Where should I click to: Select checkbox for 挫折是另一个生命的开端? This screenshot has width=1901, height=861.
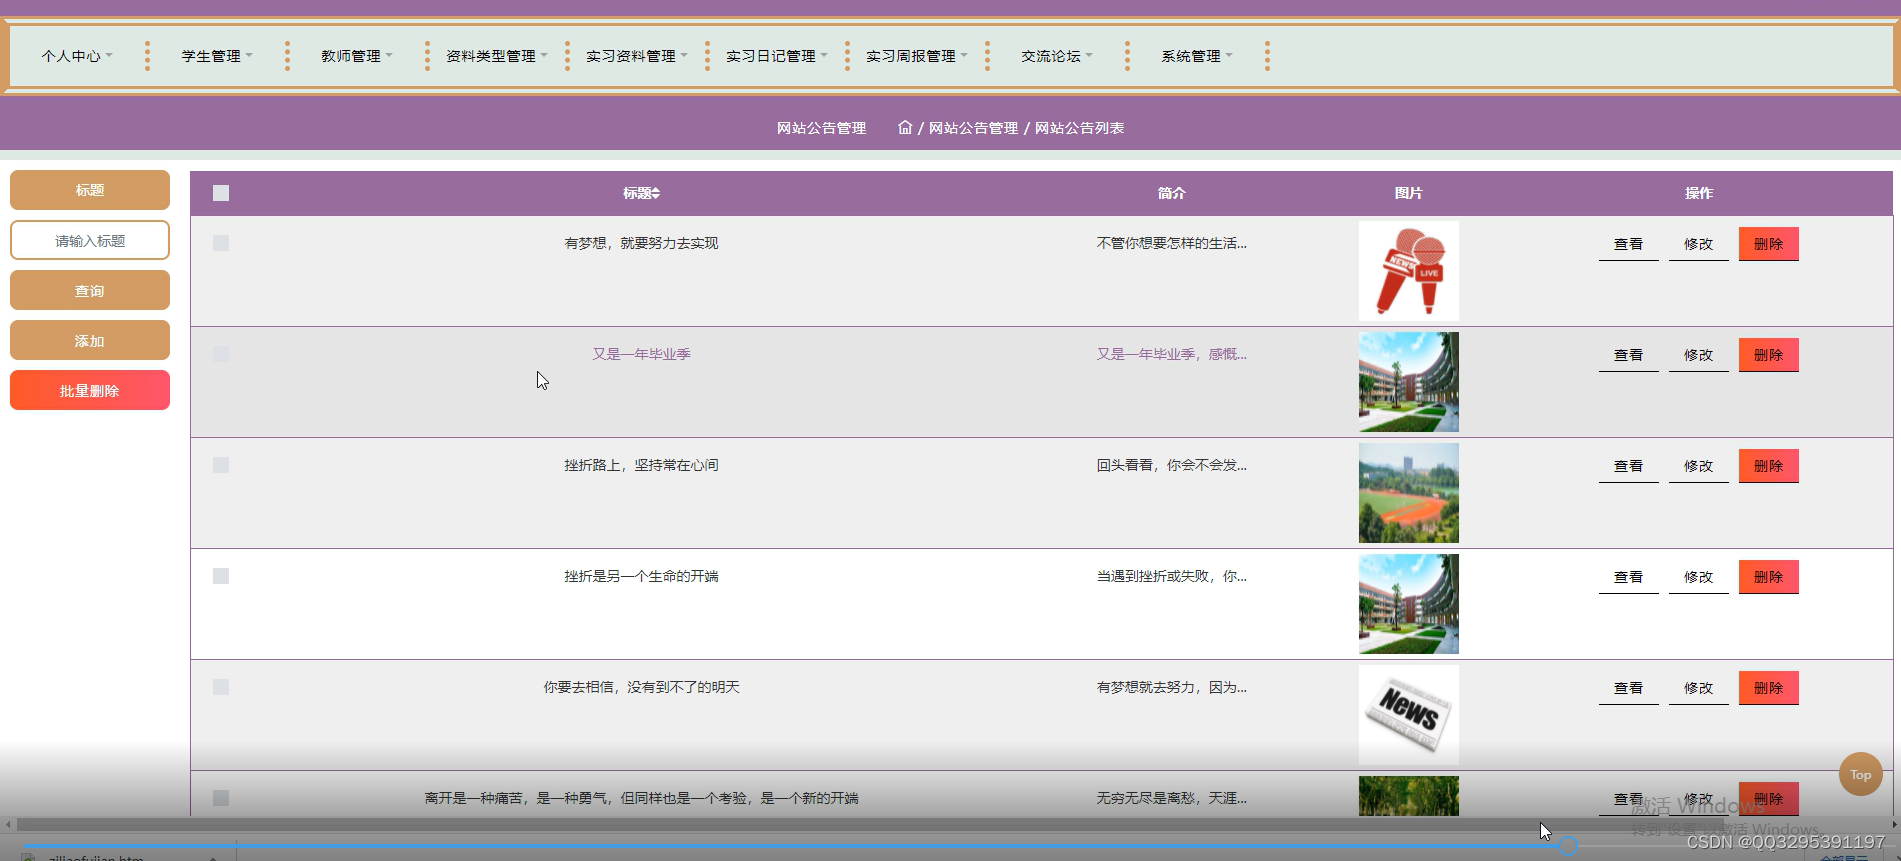(221, 576)
